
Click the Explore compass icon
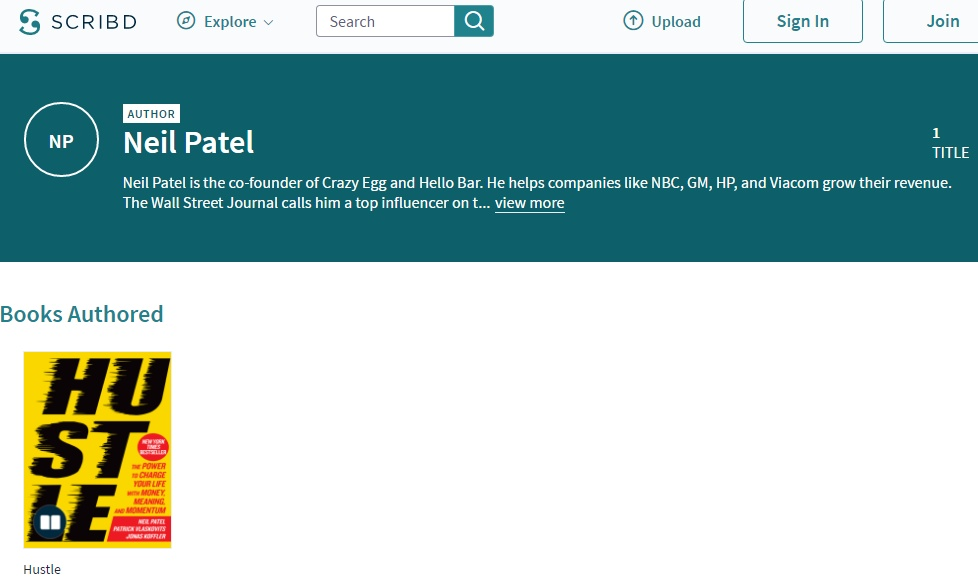(186, 21)
